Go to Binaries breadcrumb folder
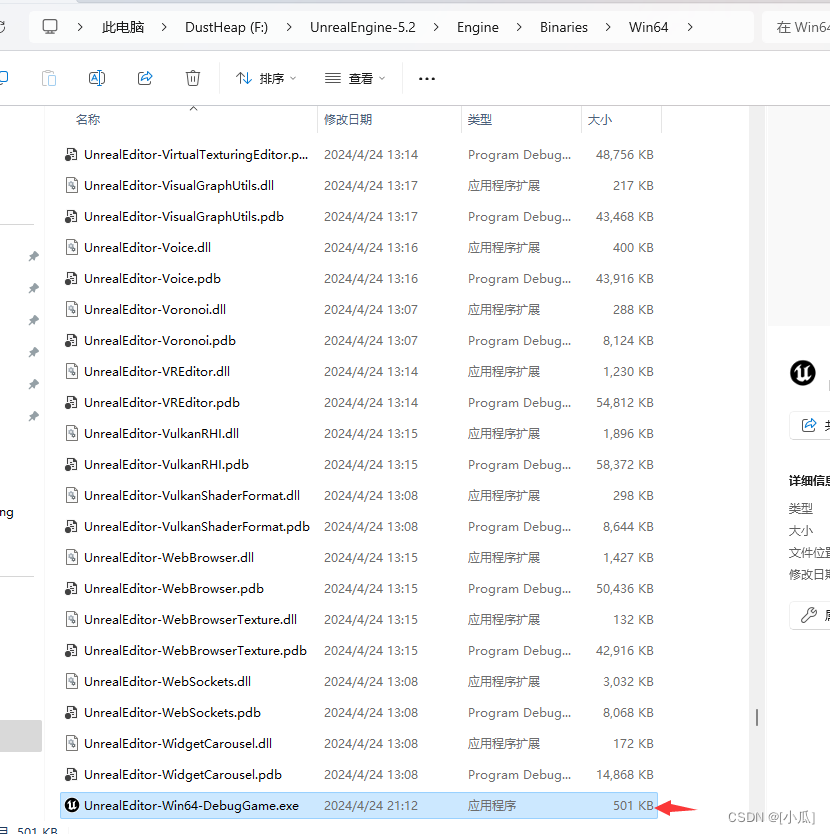Viewport: 830px width, 834px height. 564,27
